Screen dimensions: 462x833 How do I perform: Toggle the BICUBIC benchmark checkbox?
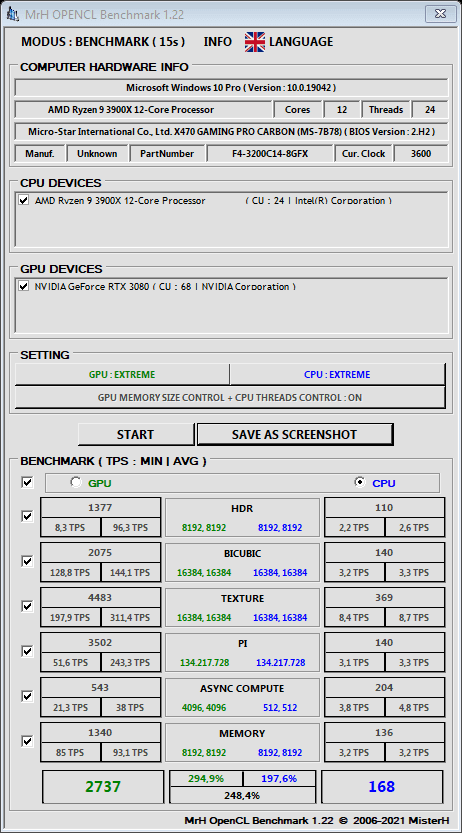pyautogui.click(x=27, y=561)
